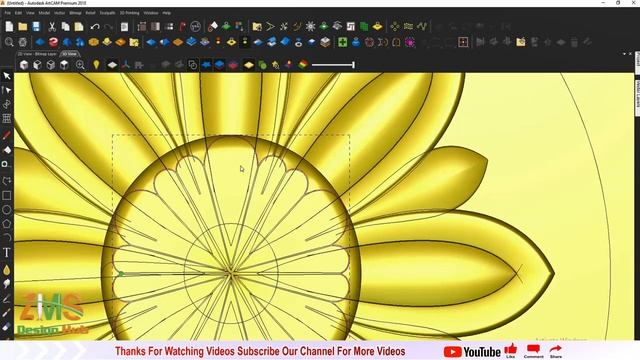Toggle the rainbow colour shading icon
The height and width of the screenshot is (360, 640).
coord(303,65)
